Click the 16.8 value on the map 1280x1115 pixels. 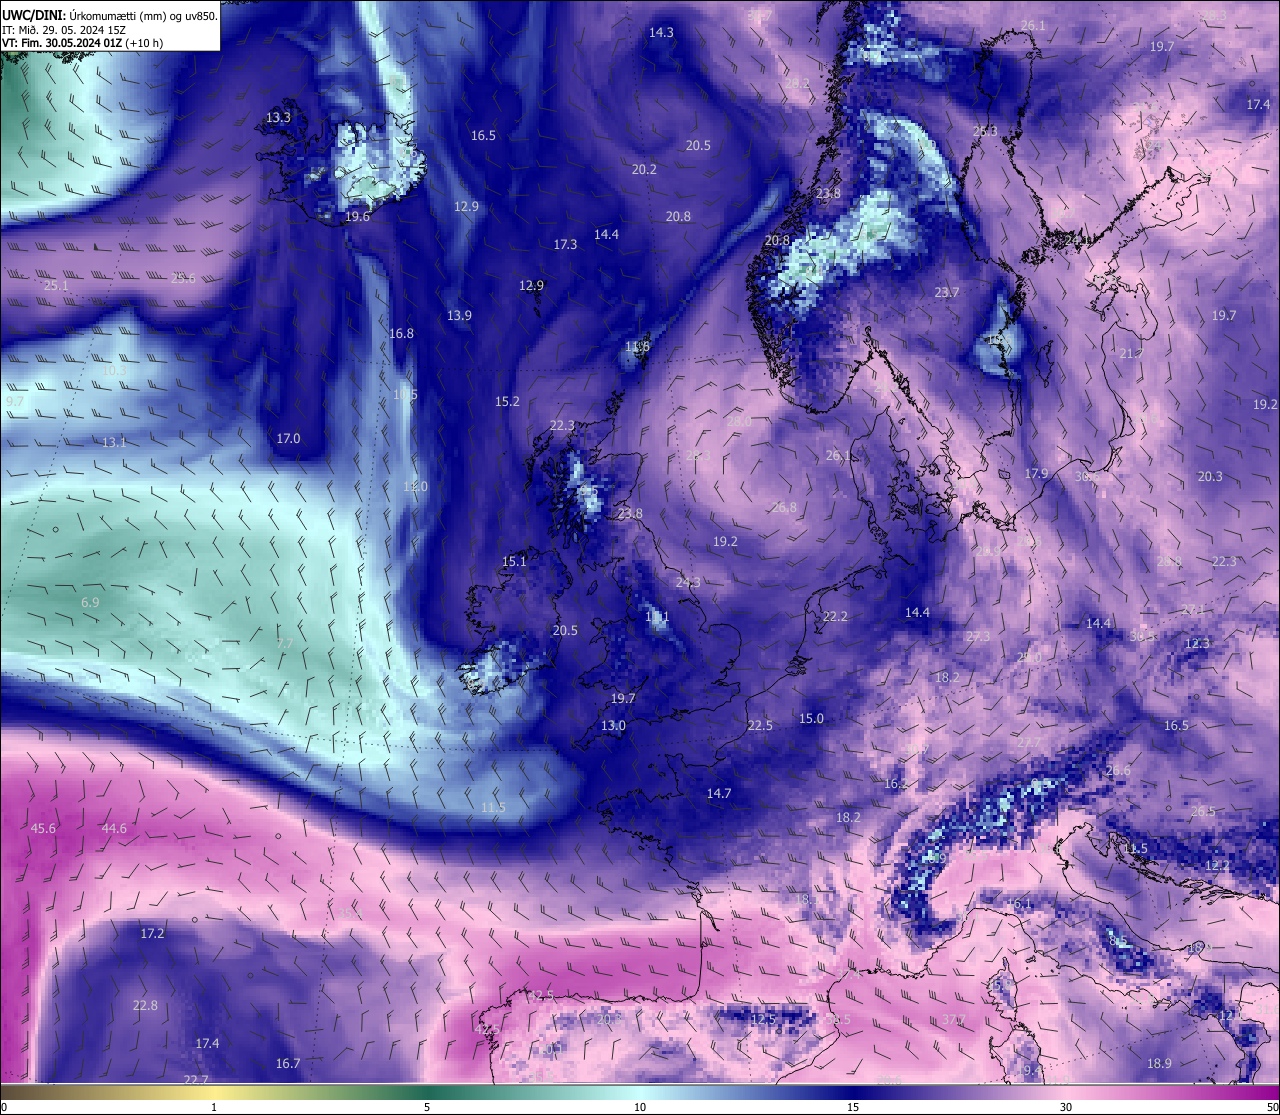coord(401,334)
